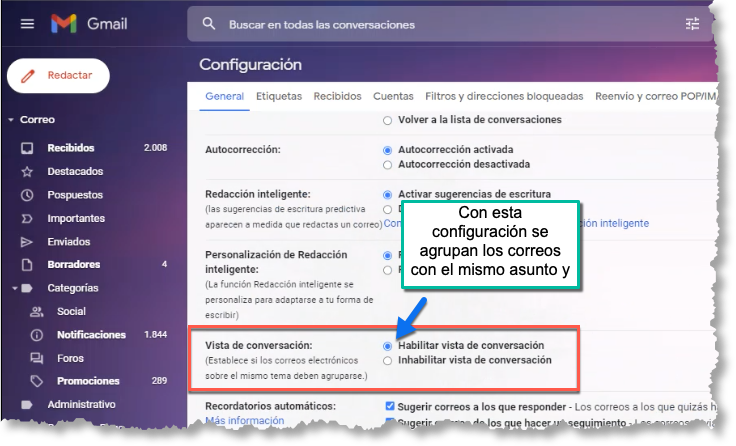Screen dimensions: 736x446
Task: Click the Redactar compose button
Action: point(58,76)
